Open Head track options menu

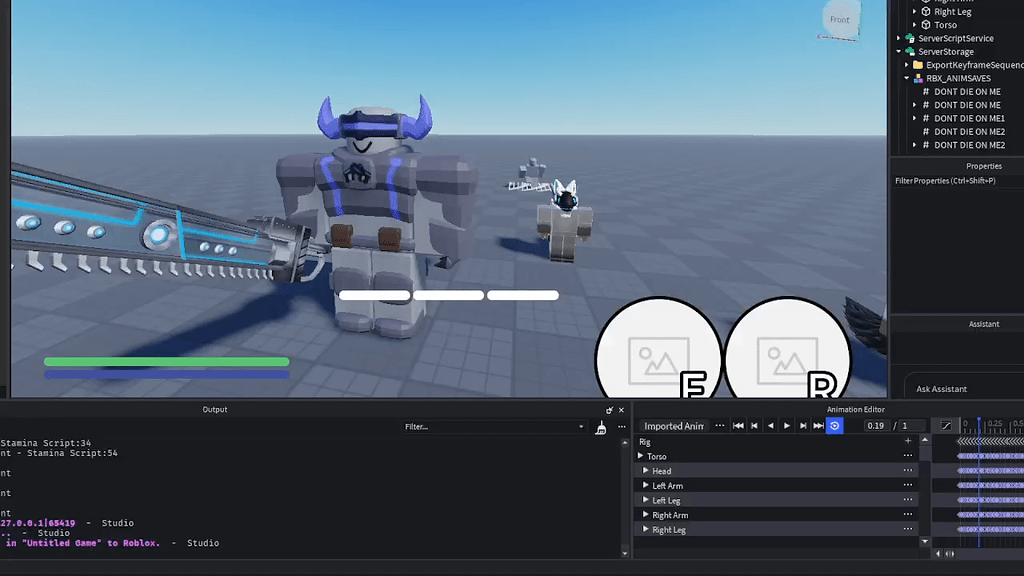coord(908,470)
